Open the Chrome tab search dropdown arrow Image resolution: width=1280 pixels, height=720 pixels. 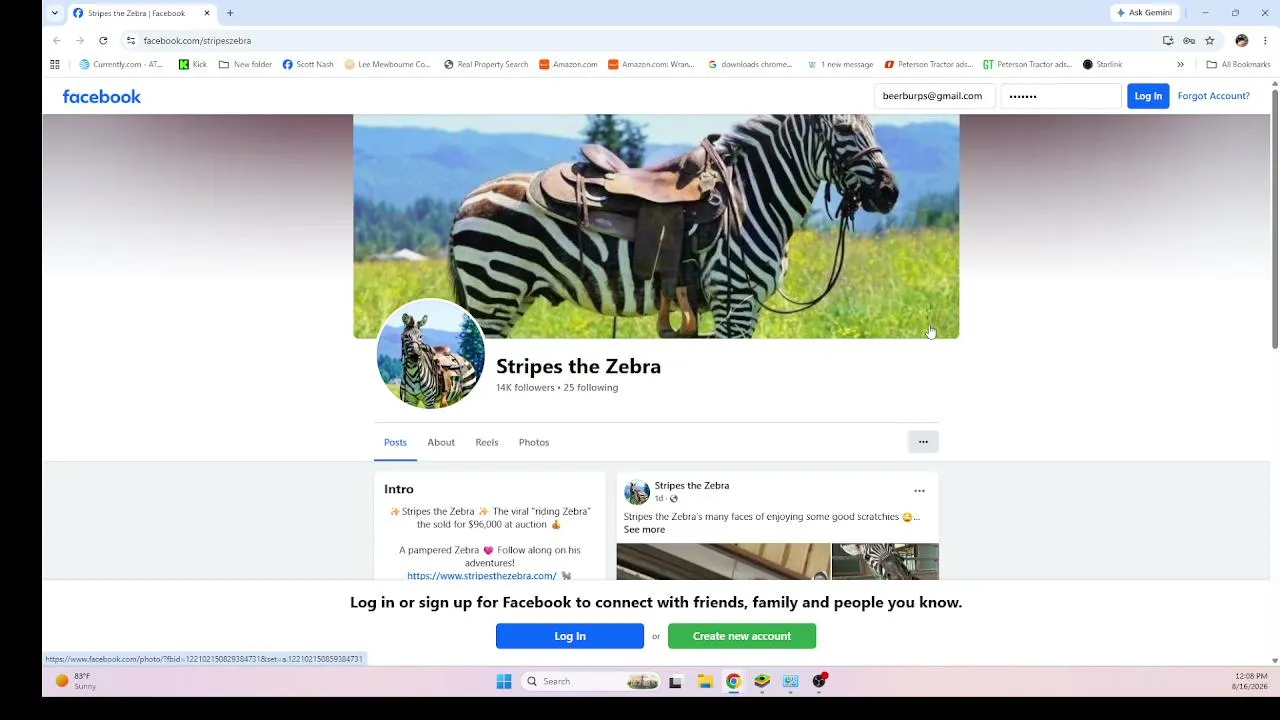[x=55, y=13]
